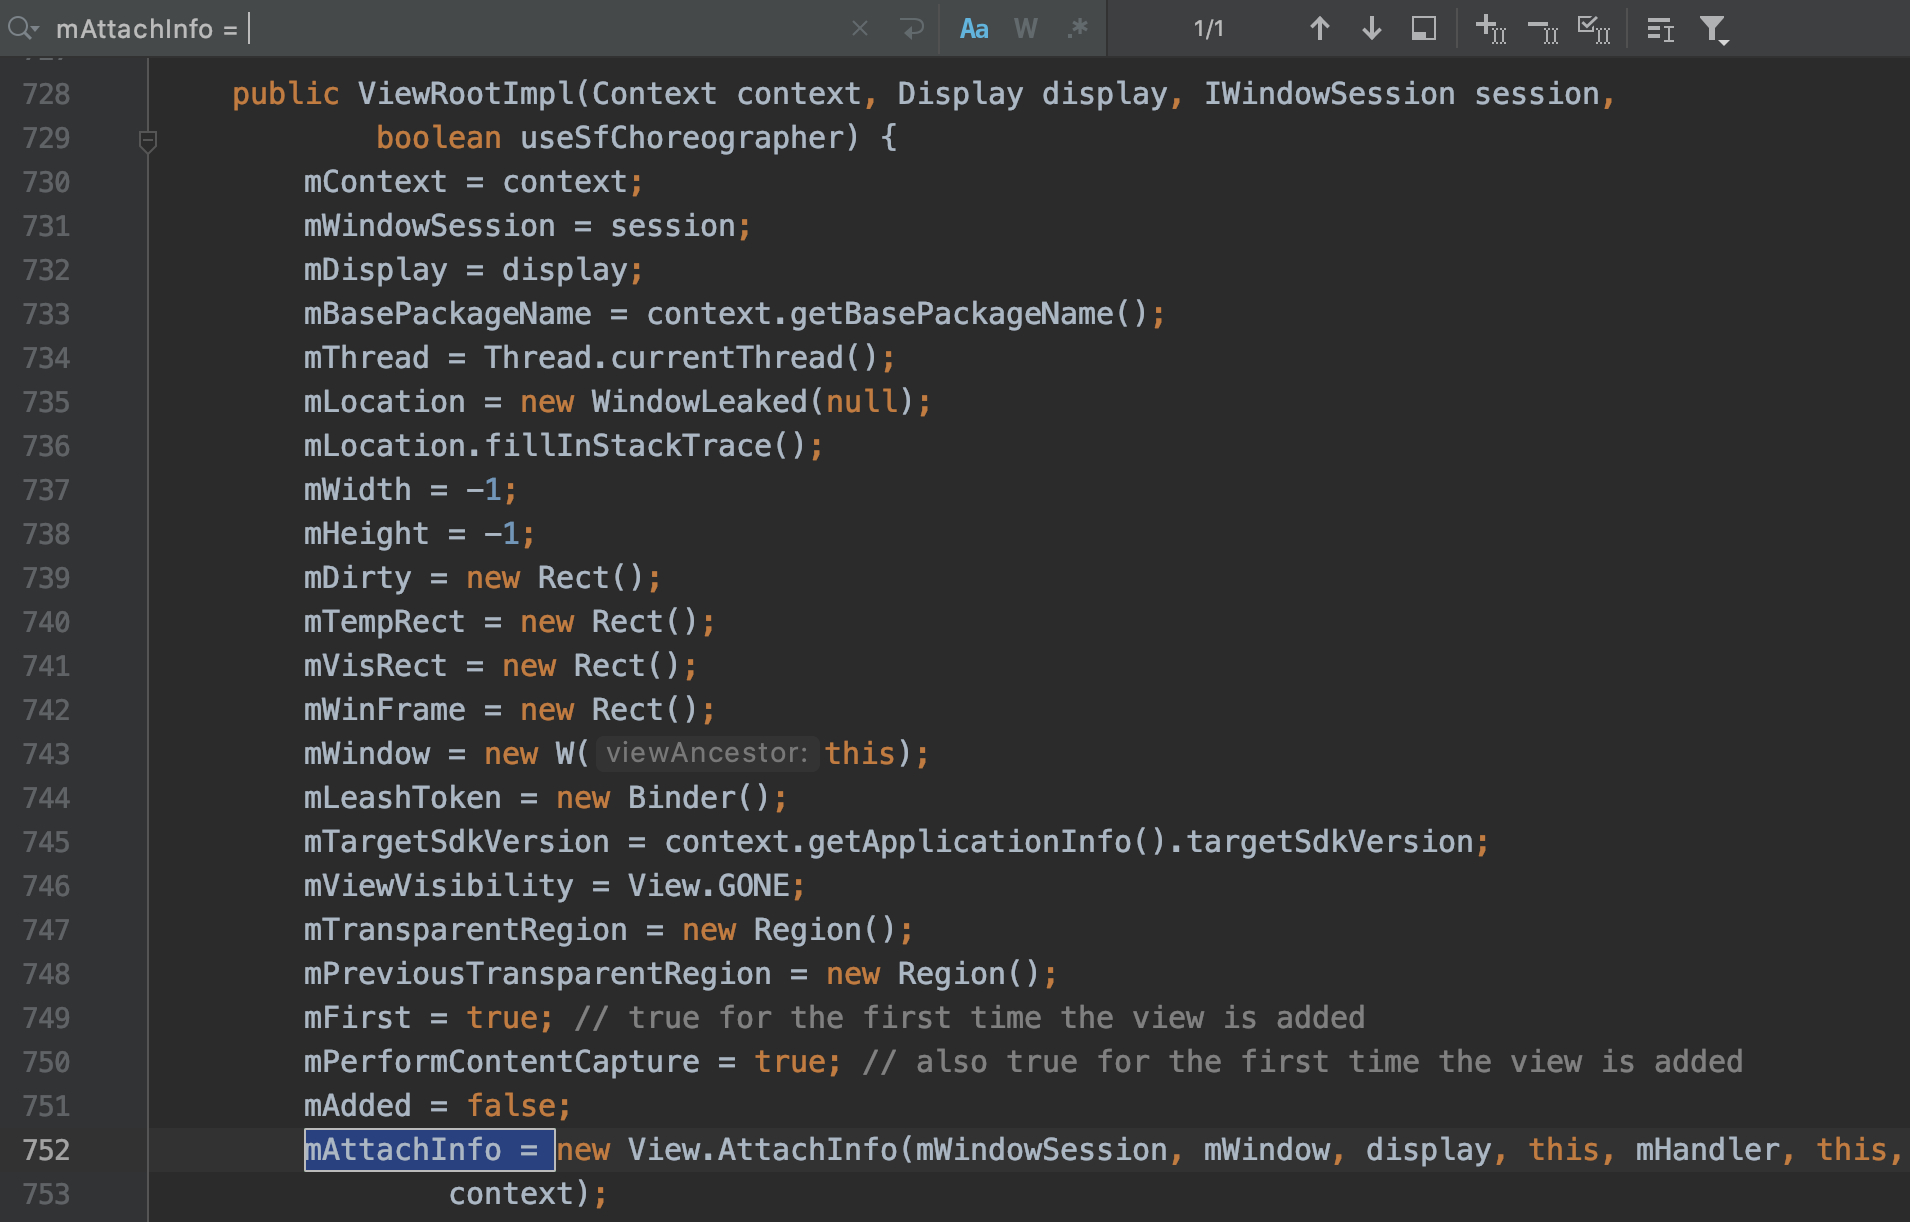The width and height of the screenshot is (1910, 1222).
Task: Toggle whole Words (W) matching
Action: (x=1025, y=29)
